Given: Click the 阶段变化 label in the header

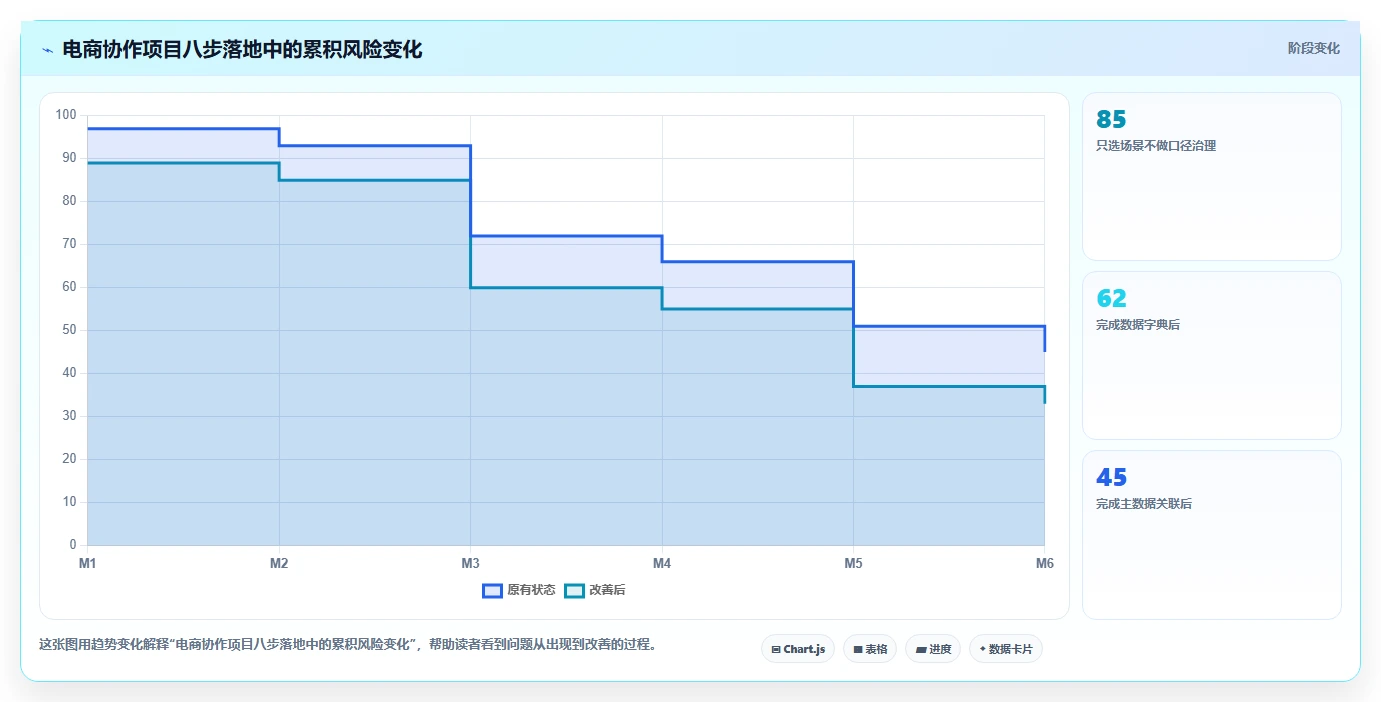Looking at the screenshot, I should [x=1313, y=48].
